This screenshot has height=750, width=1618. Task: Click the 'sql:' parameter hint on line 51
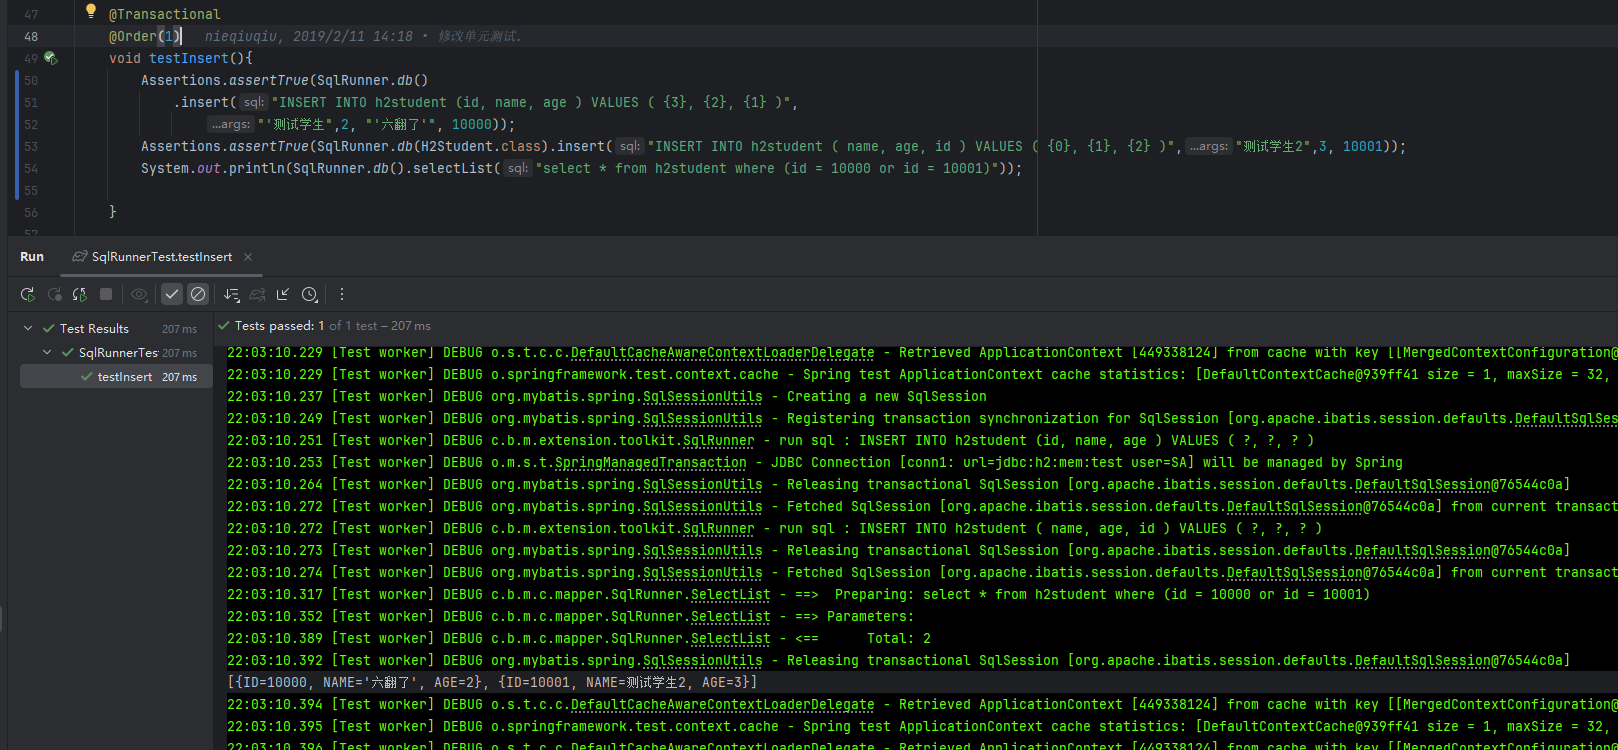click(x=254, y=102)
